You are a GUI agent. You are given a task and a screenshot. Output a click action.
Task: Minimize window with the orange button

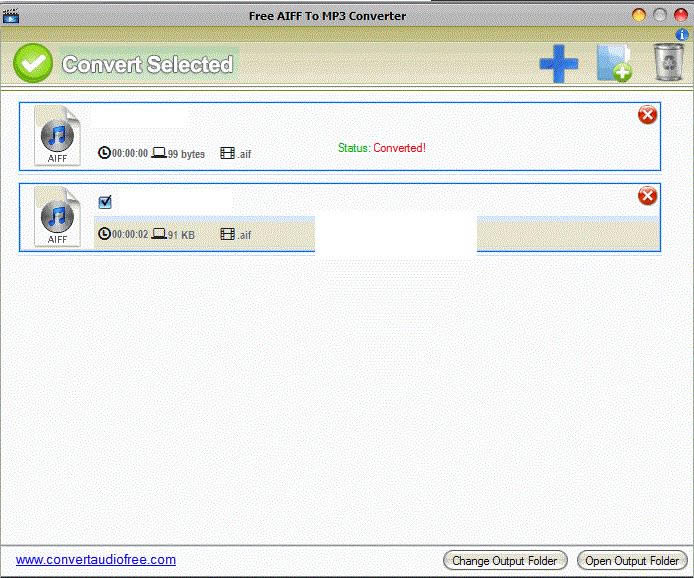639,15
